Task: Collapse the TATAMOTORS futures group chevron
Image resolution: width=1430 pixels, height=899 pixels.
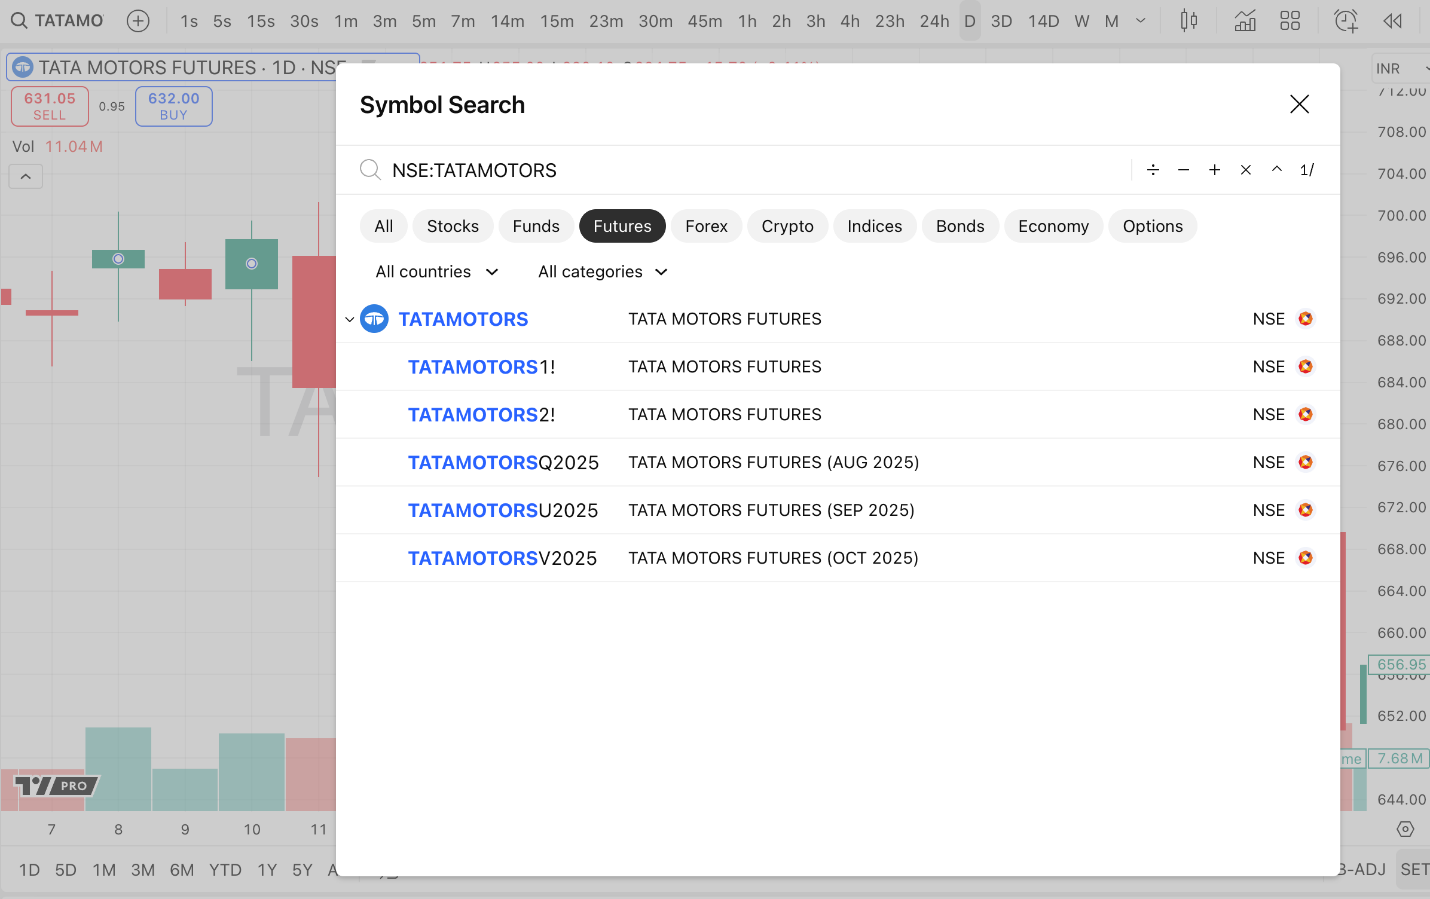Action: (349, 320)
